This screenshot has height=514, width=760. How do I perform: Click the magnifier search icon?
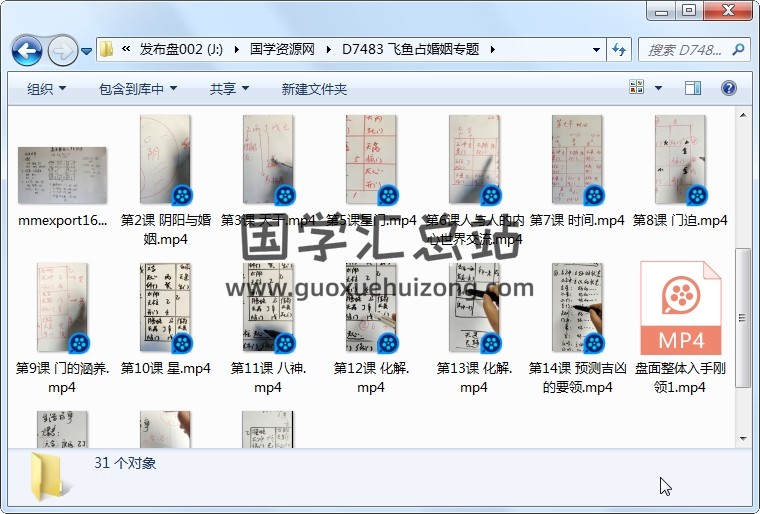[739, 49]
